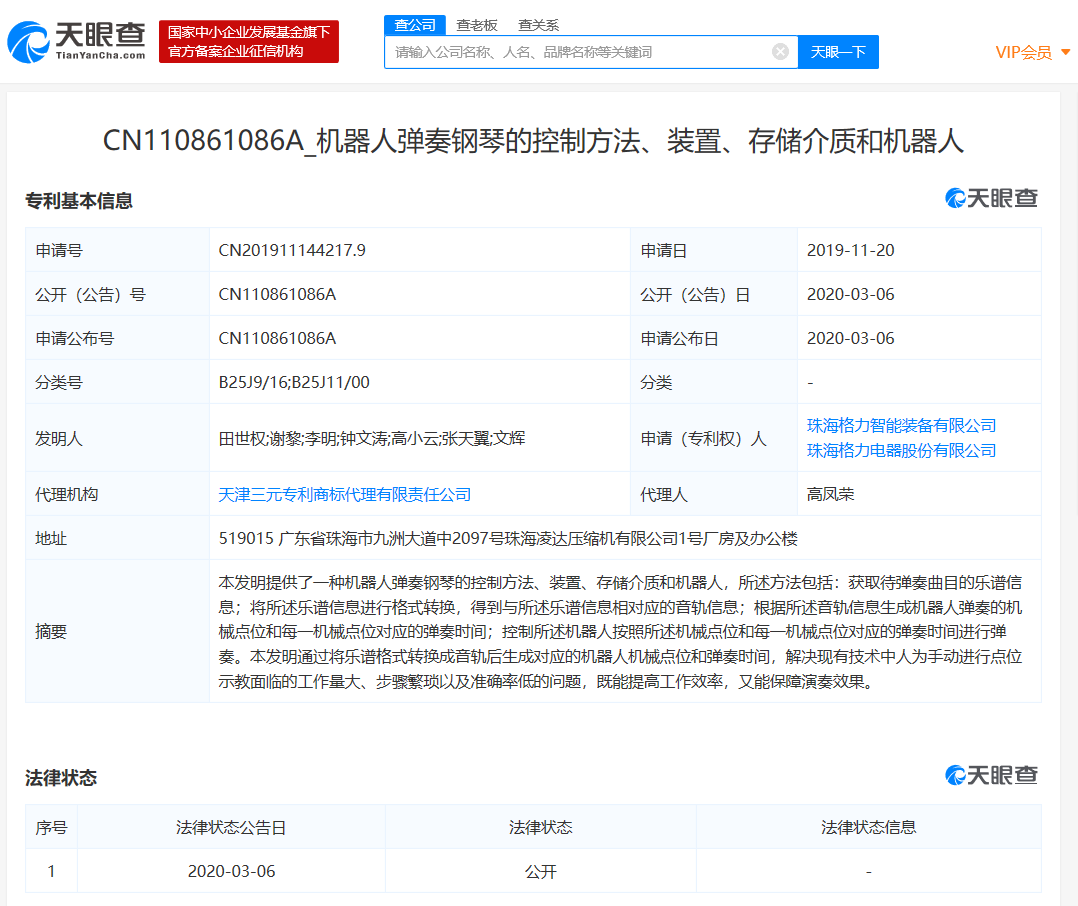Open 珠海格力电器股份有限公司 company link
Screen dimensions: 1078x906
click(x=899, y=450)
